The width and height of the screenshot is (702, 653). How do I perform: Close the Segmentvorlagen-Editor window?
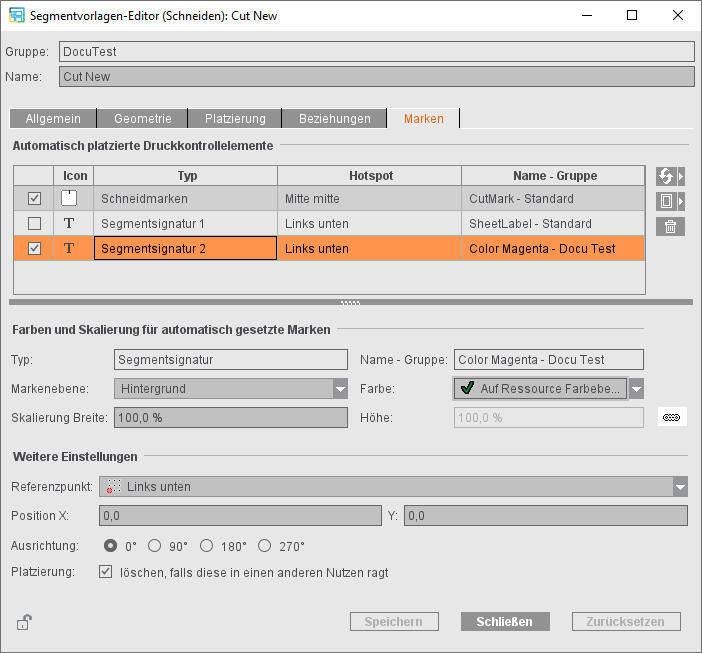(x=678, y=15)
